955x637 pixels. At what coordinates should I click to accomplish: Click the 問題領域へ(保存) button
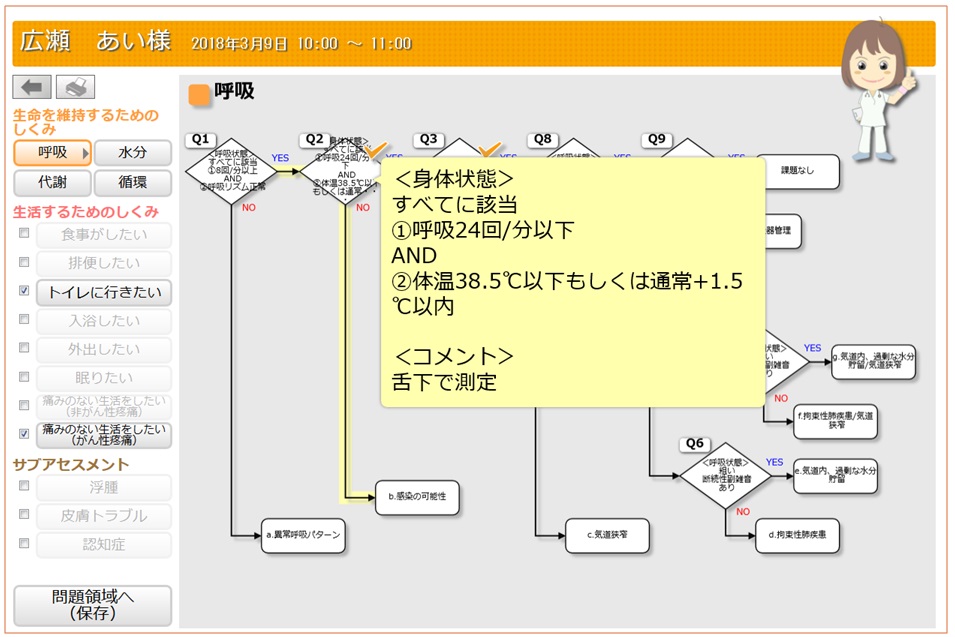[x=93, y=605]
